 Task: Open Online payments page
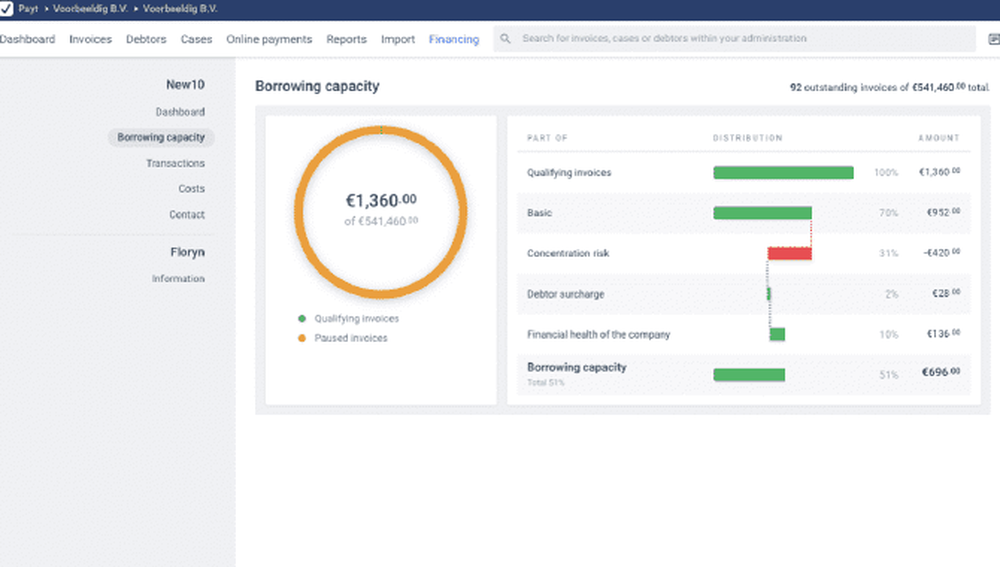[269, 40]
